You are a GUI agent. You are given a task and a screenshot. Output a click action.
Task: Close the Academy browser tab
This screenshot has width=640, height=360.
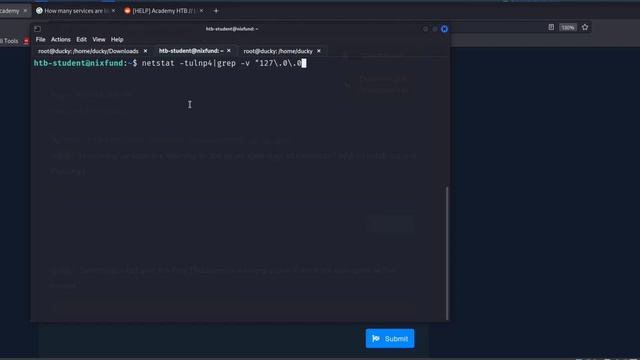pos(25,11)
